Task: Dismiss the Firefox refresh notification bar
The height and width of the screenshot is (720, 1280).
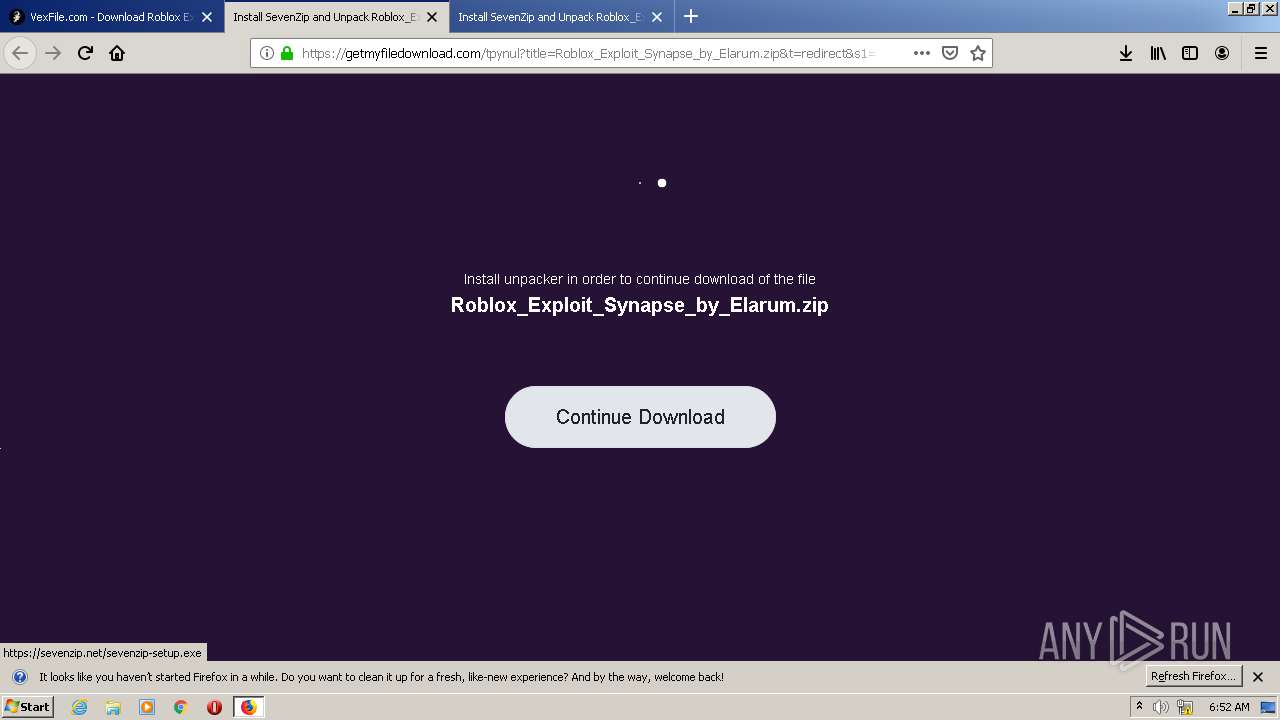Action: click(1258, 677)
